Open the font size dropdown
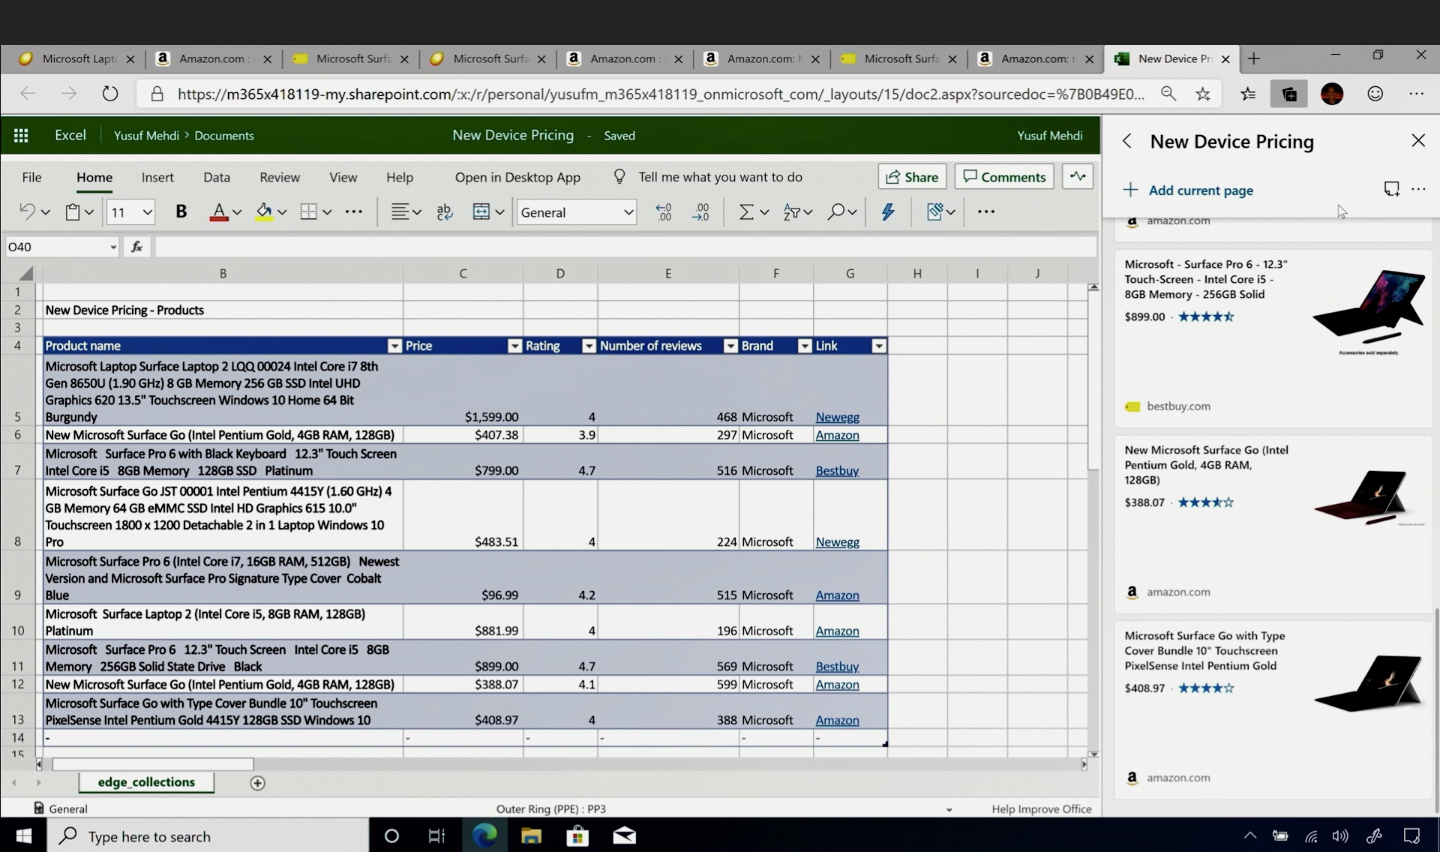1440x852 pixels. pyautogui.click(x=147, y=212)
